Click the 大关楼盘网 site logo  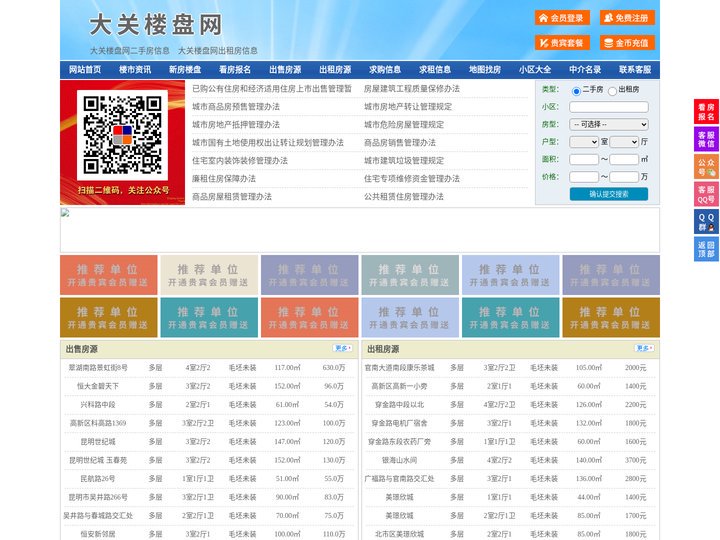coord(156,25)
